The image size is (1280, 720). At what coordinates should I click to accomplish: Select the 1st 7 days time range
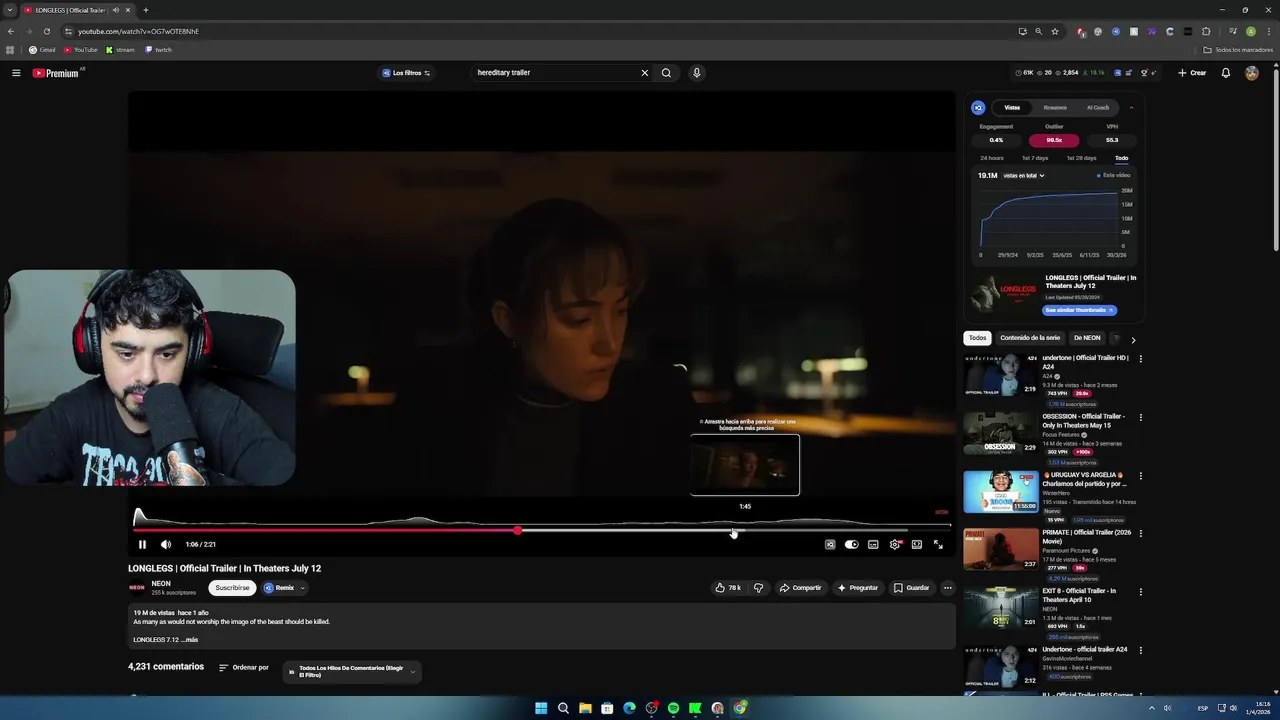point(1035,158)
